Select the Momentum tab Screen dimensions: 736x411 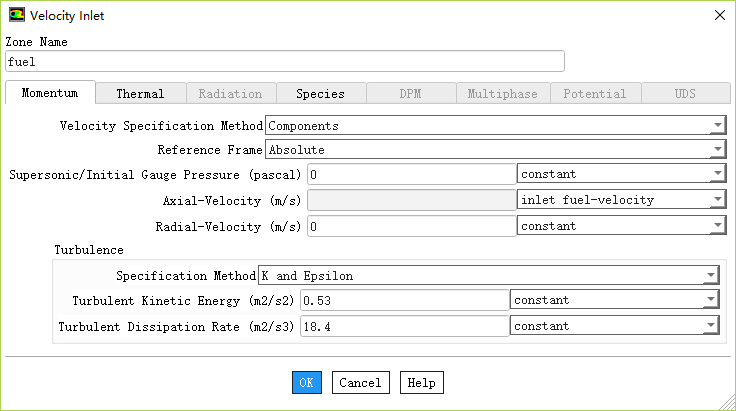click(50, 93)
